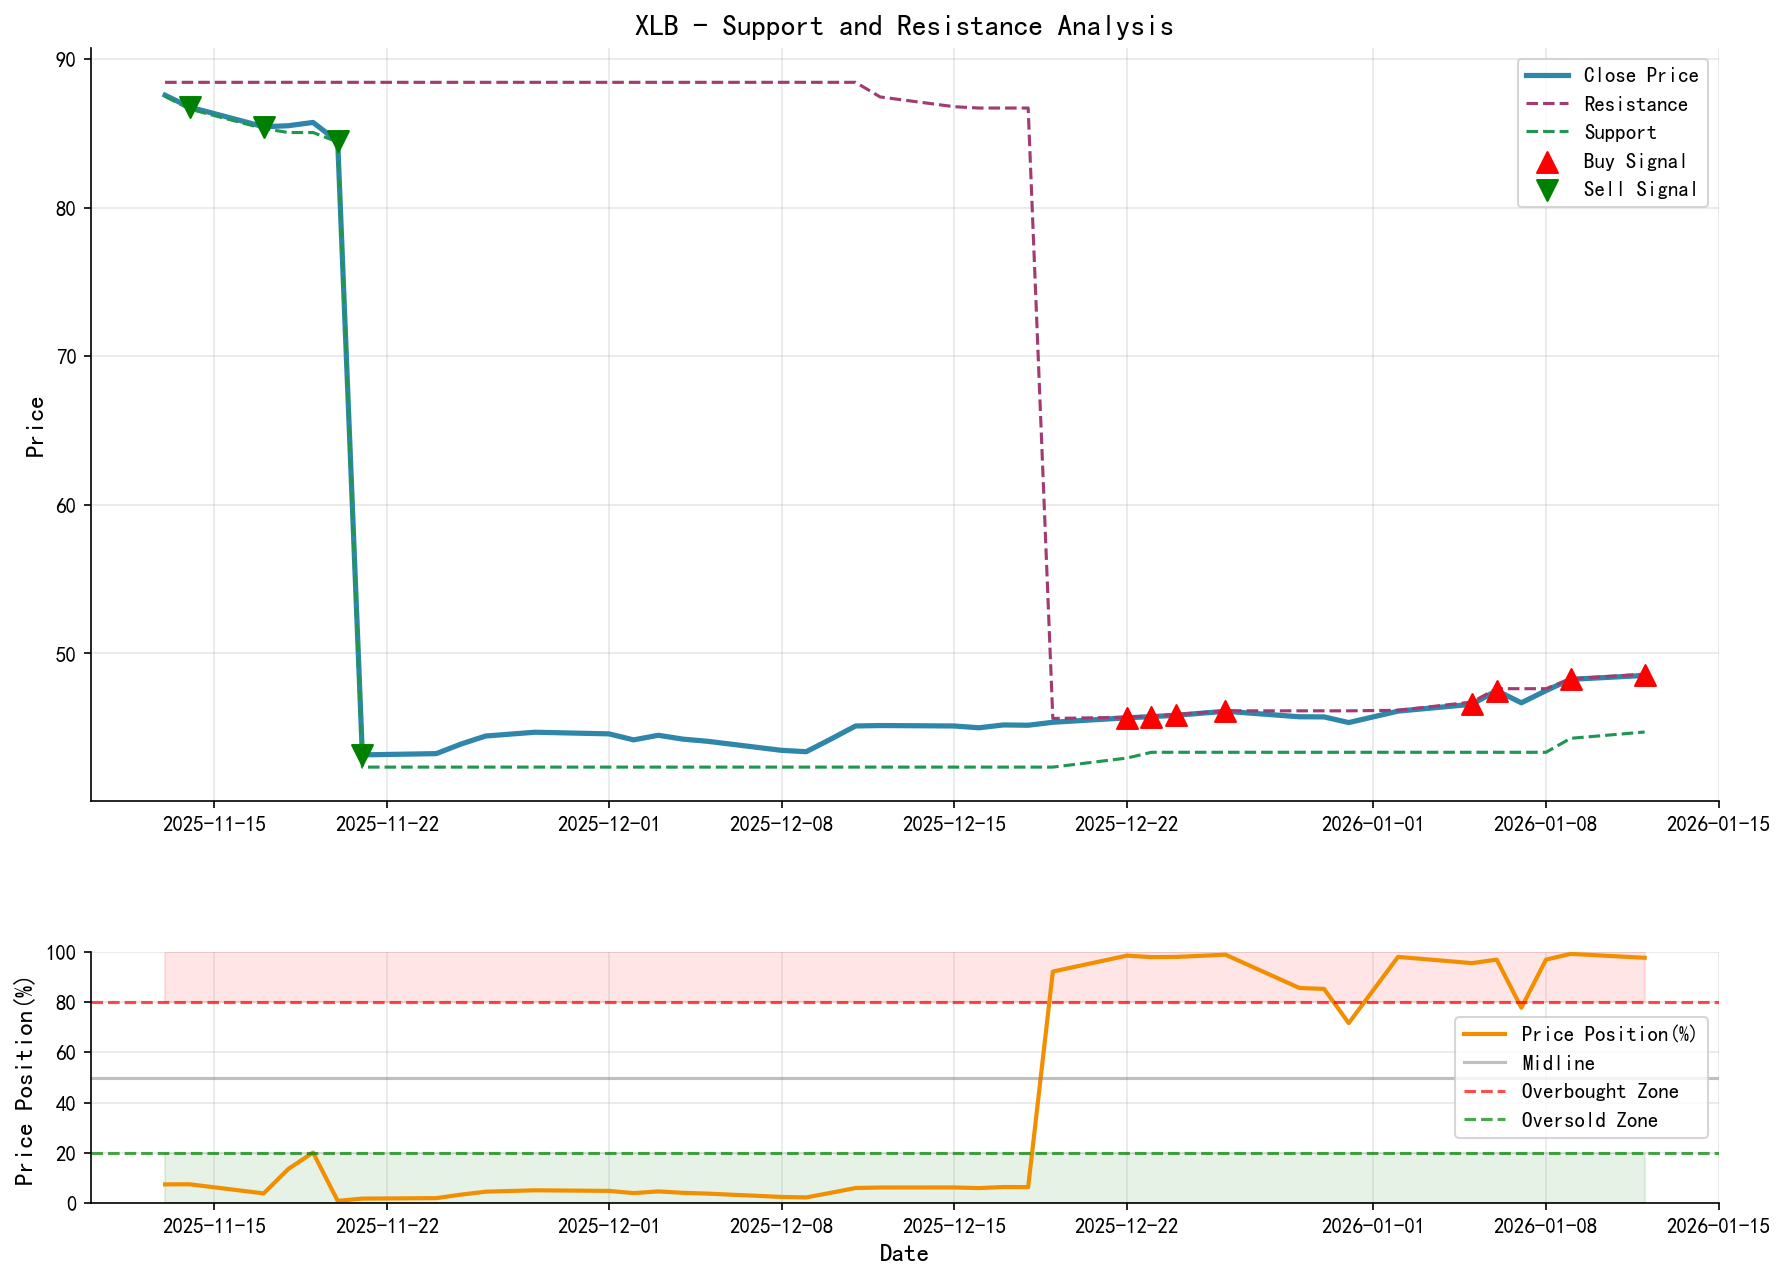Click the green Sell Signal triangle in the legend
Screen dimensions: 1785x1280
click(1546, 188)
